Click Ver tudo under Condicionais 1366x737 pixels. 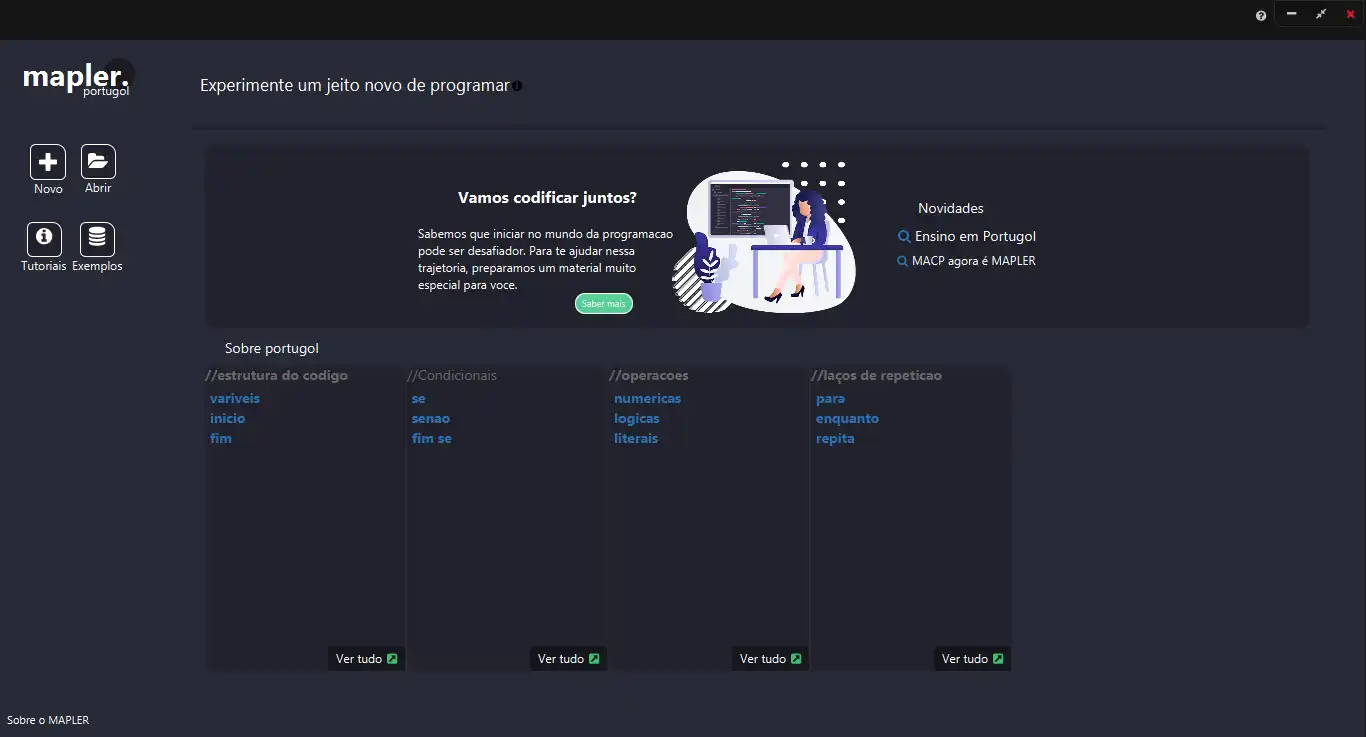(568, 659)
